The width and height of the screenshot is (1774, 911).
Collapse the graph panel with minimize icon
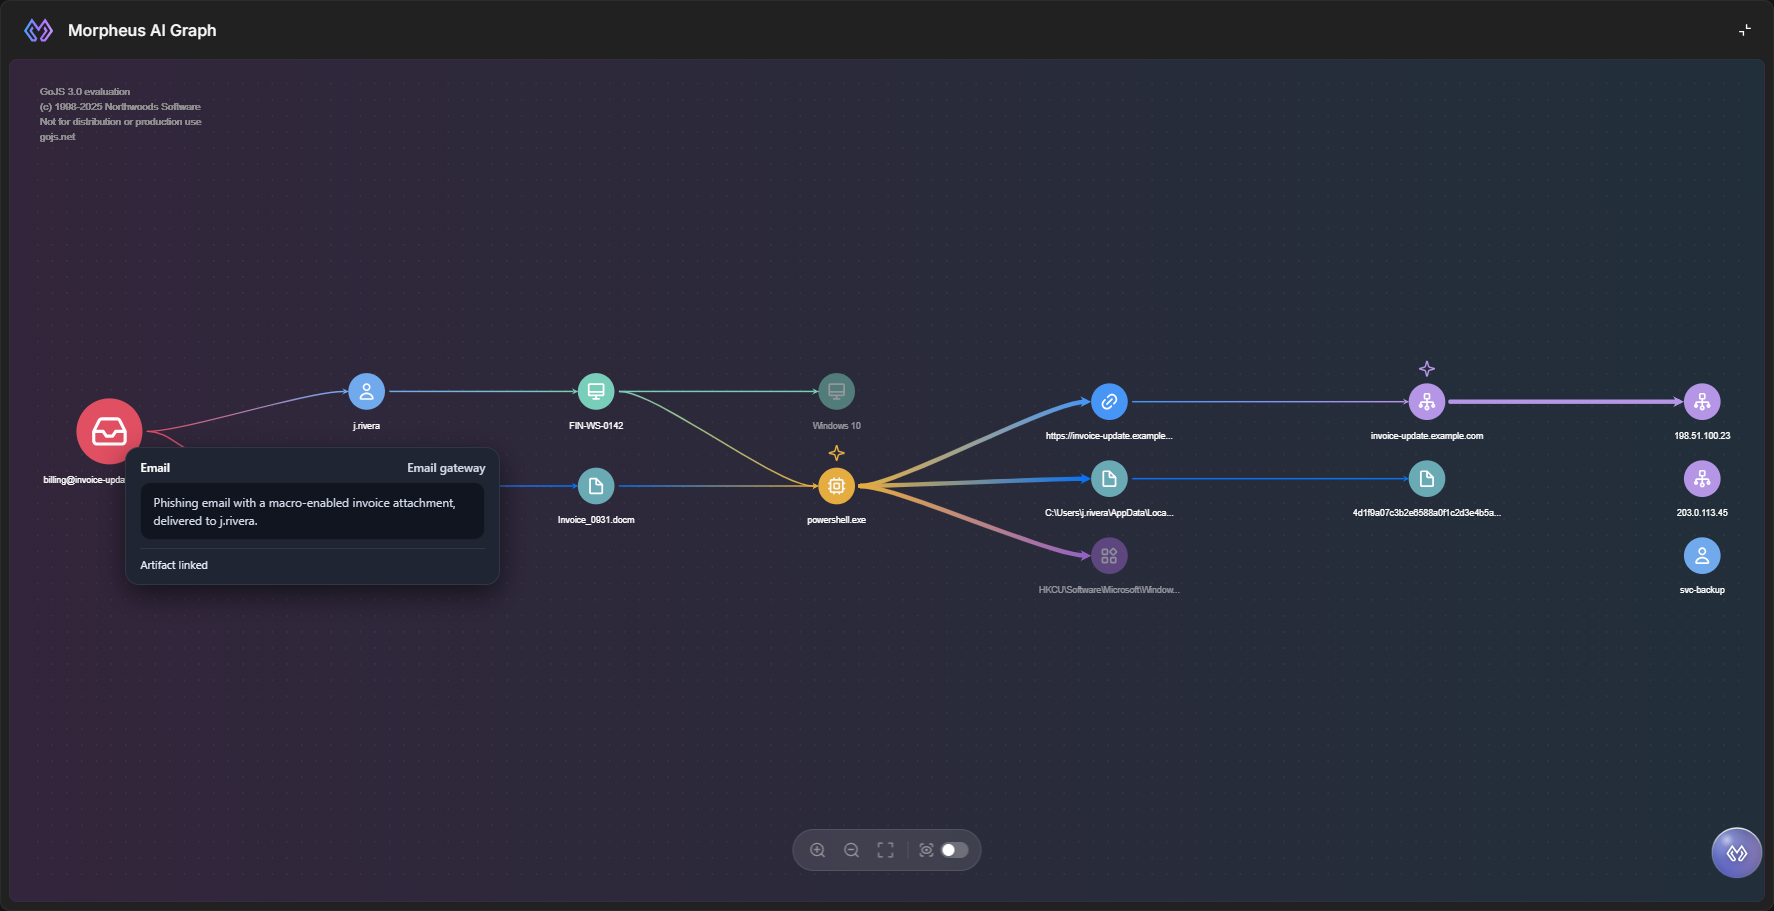1745,30
